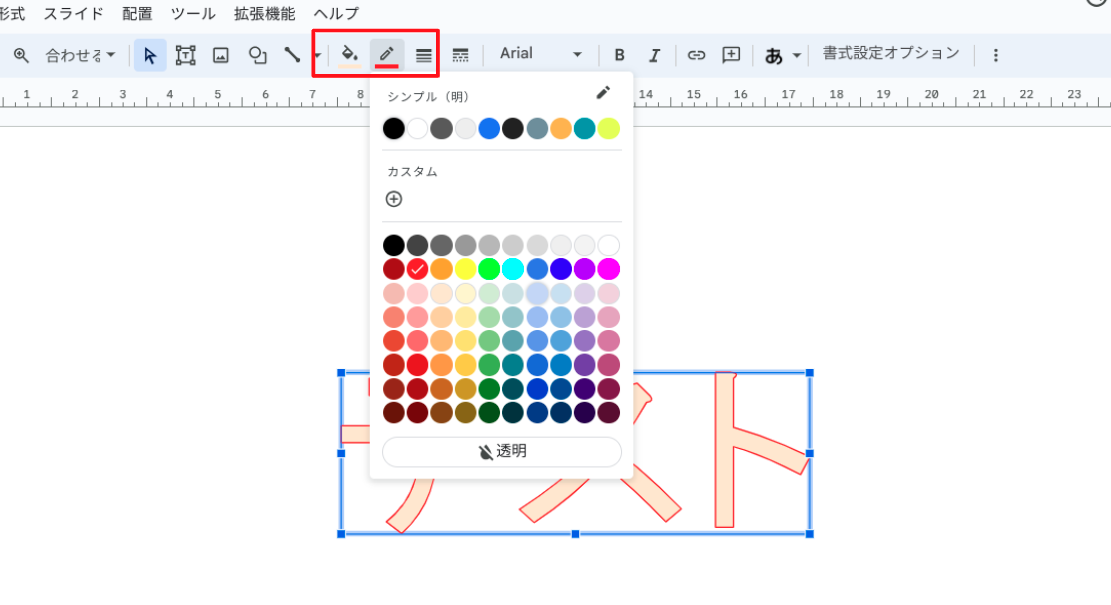Viewport: 1111px width, 605px height.
Task: Choose the bright green swatch in grid
Action: (489, 269)
